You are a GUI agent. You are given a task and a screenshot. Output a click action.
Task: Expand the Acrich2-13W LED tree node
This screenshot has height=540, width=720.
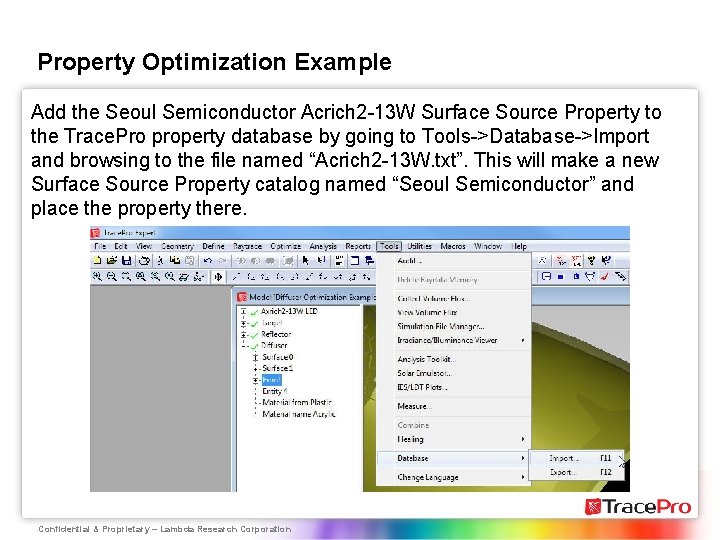(244, 311)
